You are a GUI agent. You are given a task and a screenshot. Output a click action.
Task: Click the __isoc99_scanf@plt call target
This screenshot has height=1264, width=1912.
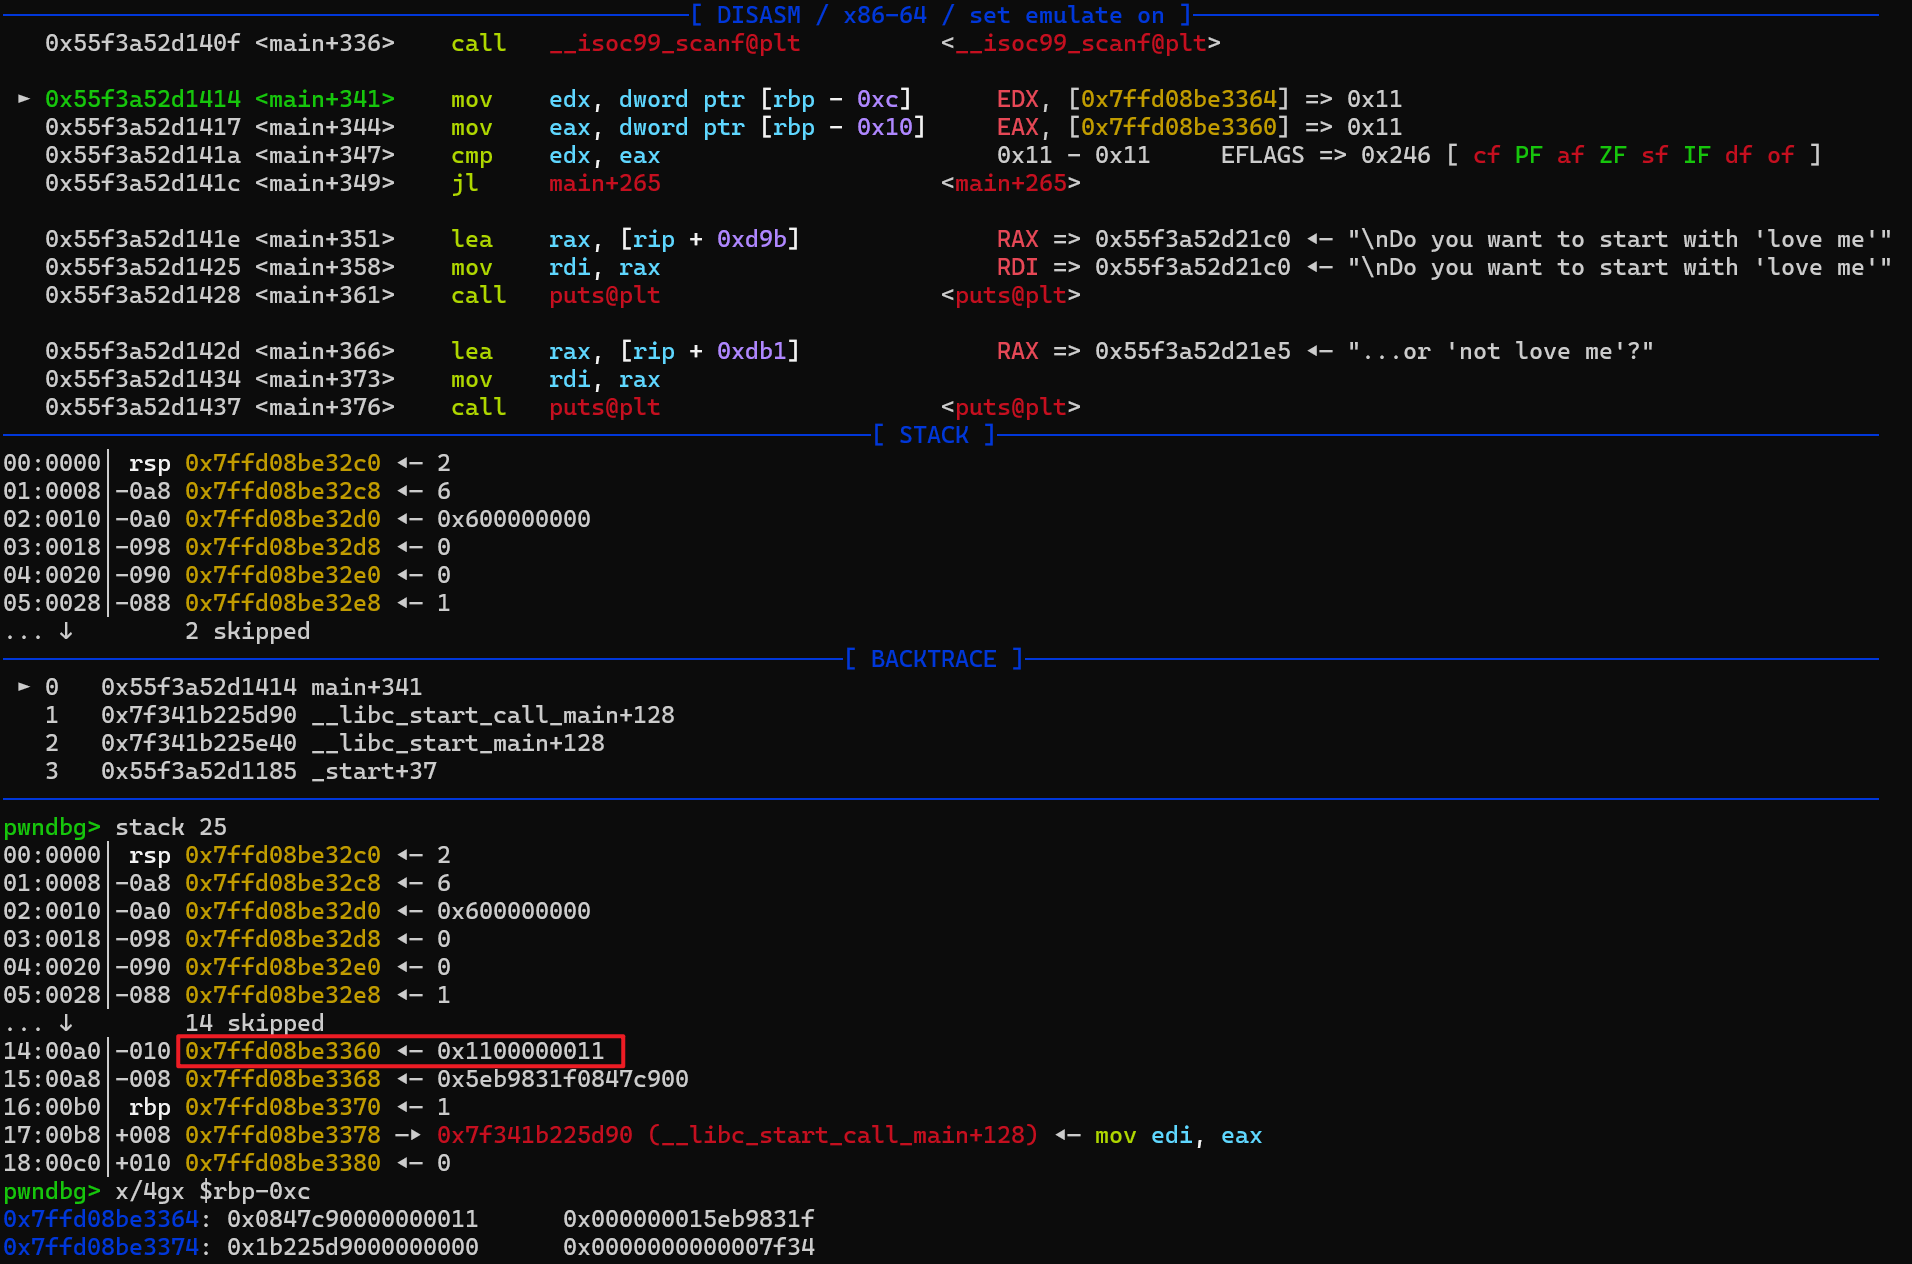pos(674,43)
